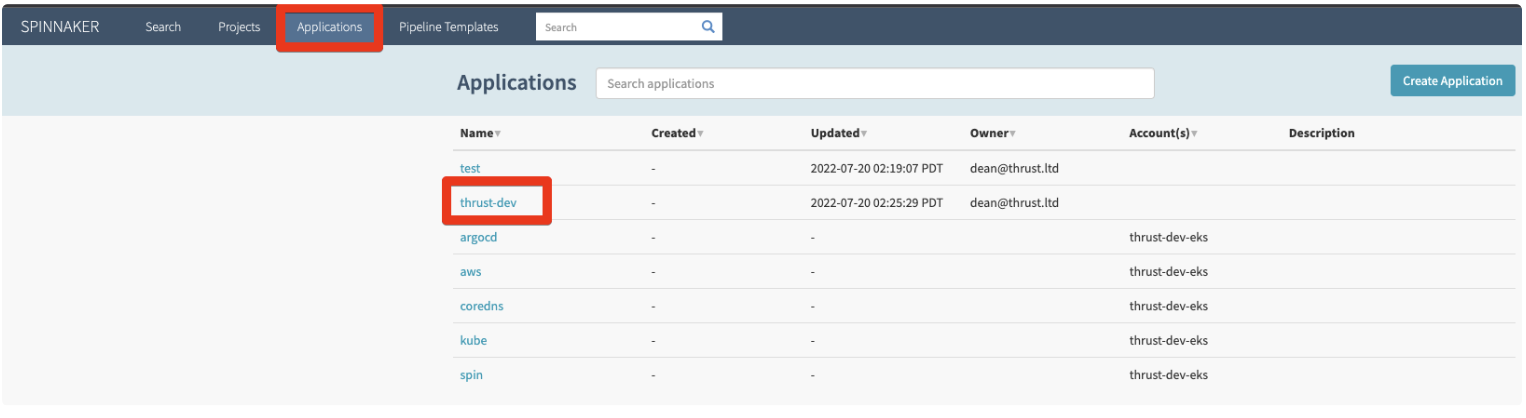Screen dimensions: 1526x418
Task: Select the Applications nav tab
Action: (x=329, y=27)
